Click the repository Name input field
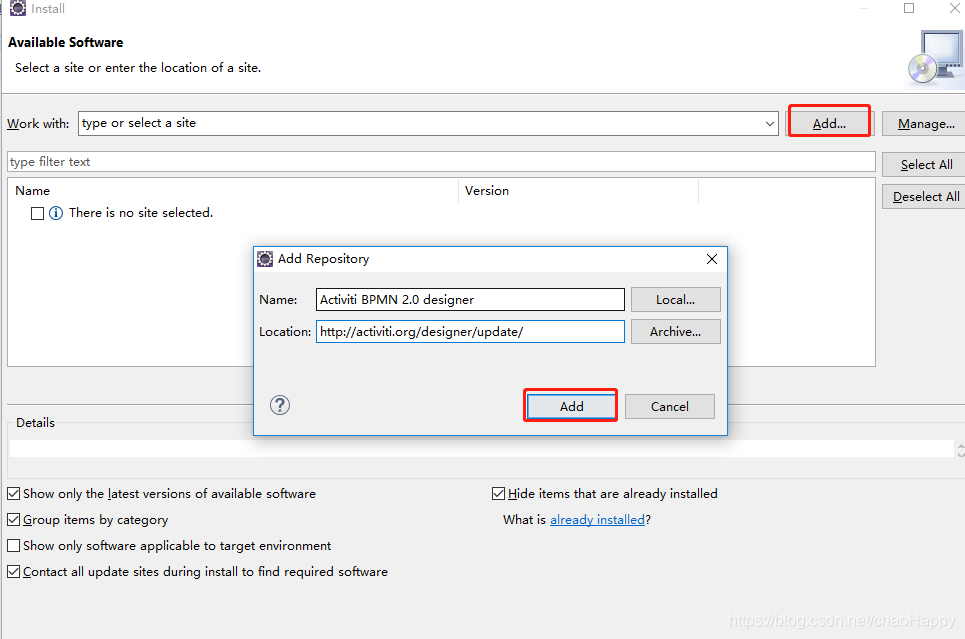This screenshot has height=639, width=965. 470,300
